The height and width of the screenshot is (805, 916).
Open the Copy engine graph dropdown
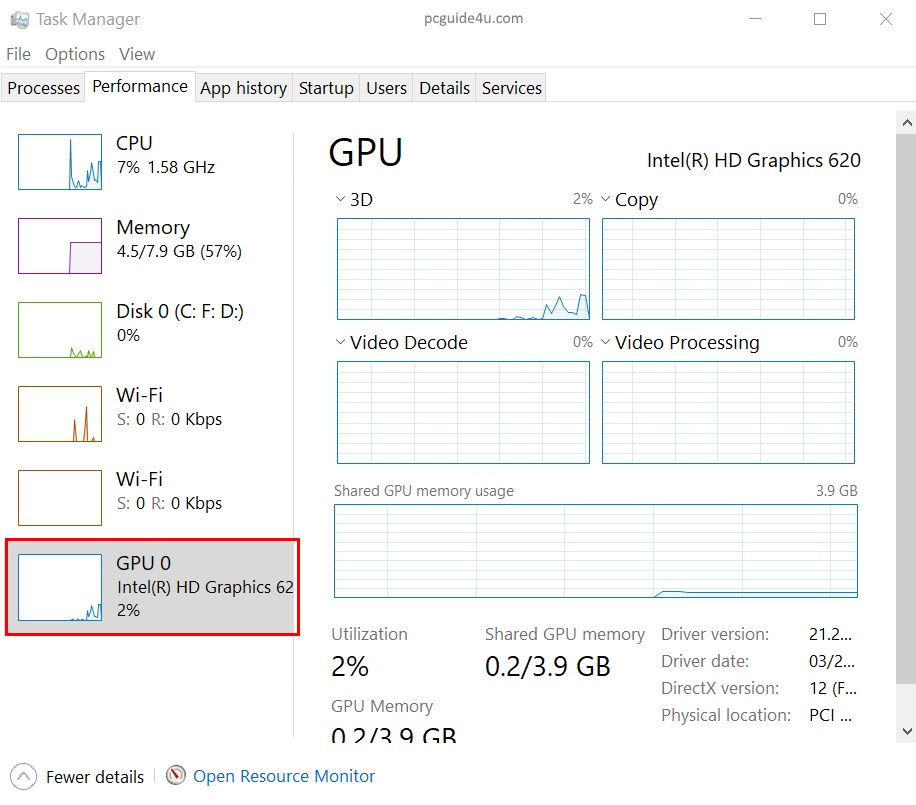(606, 200)
